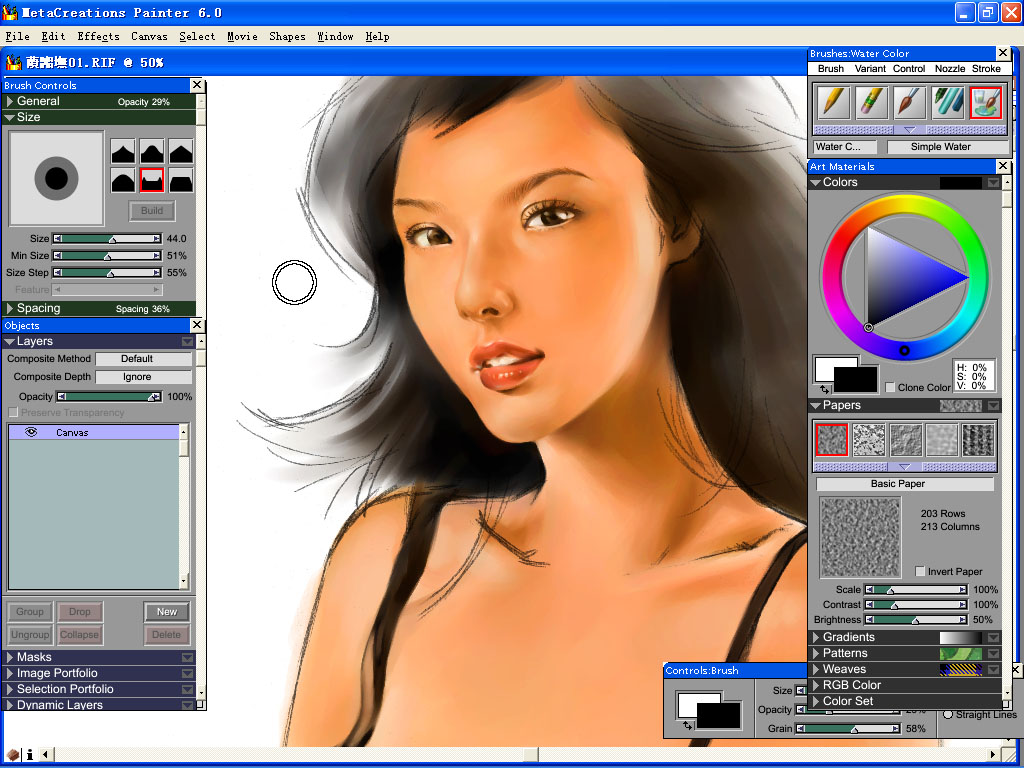This screenshot has height=768, width=1024.
Task: Open the Layers section options menu icon
Action: tap(187, 342)
